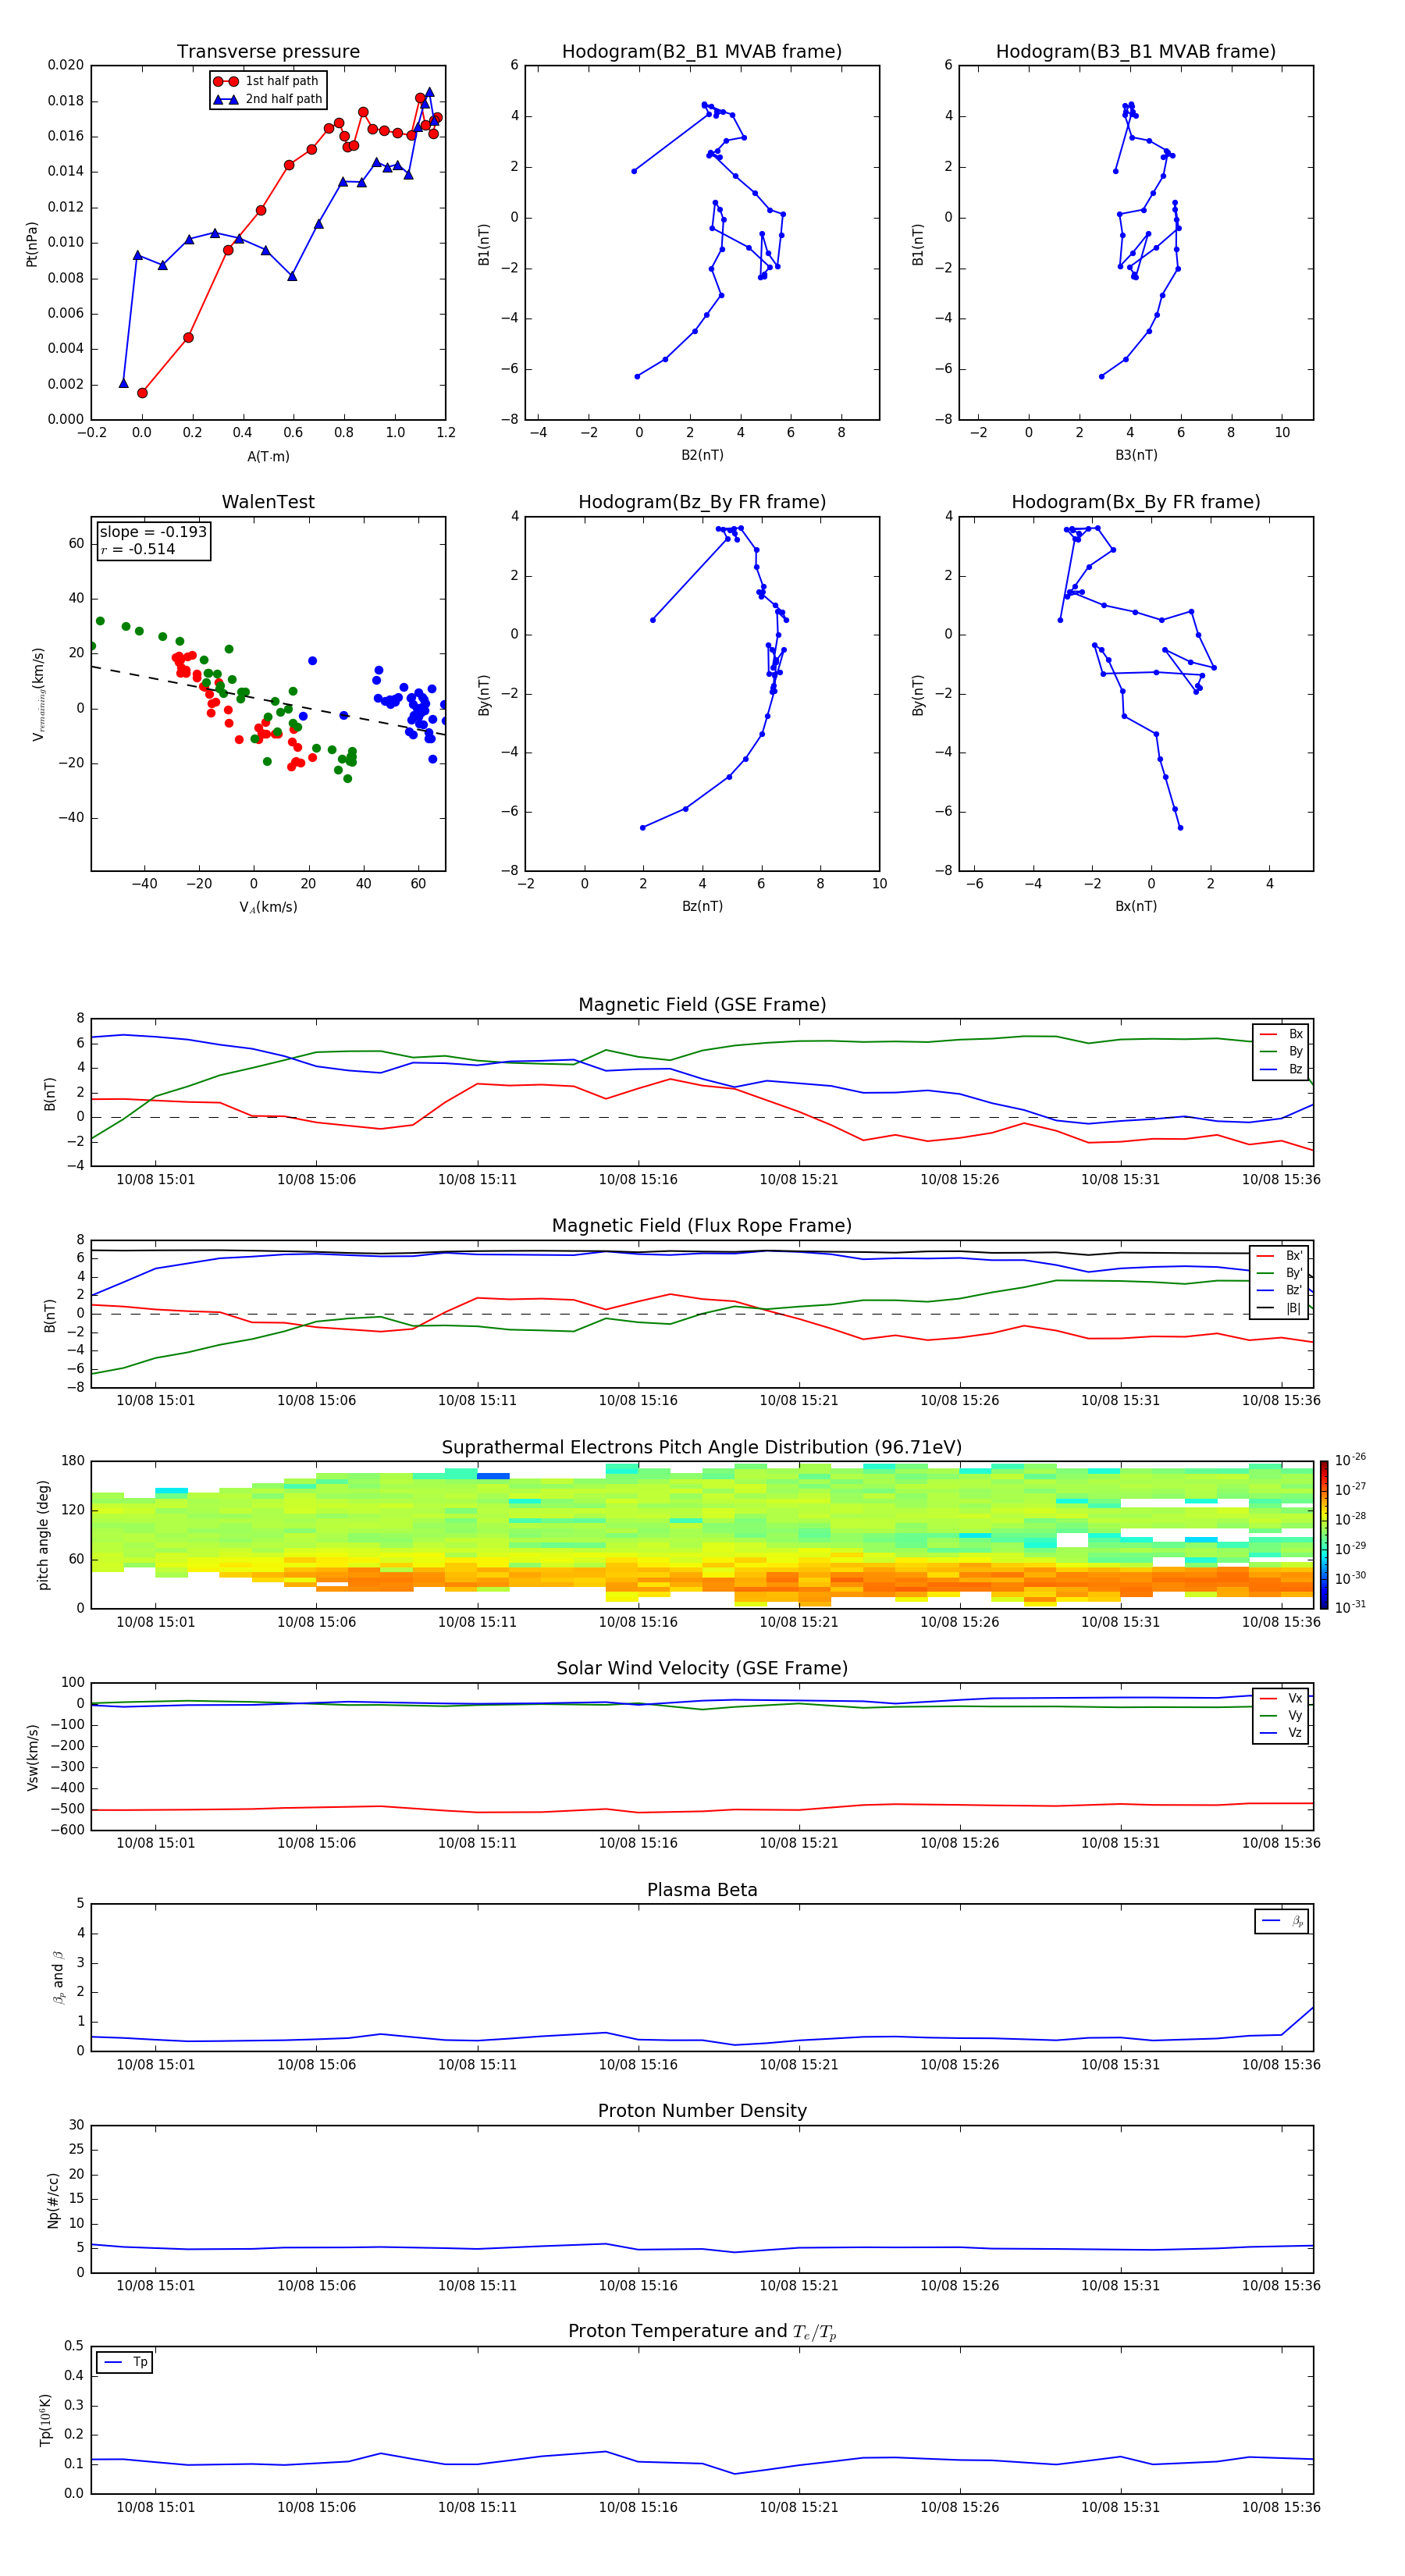Click the 'B2(nT)' x-axis label
Screen dimensions: 1405x2576
click(702, 455)
